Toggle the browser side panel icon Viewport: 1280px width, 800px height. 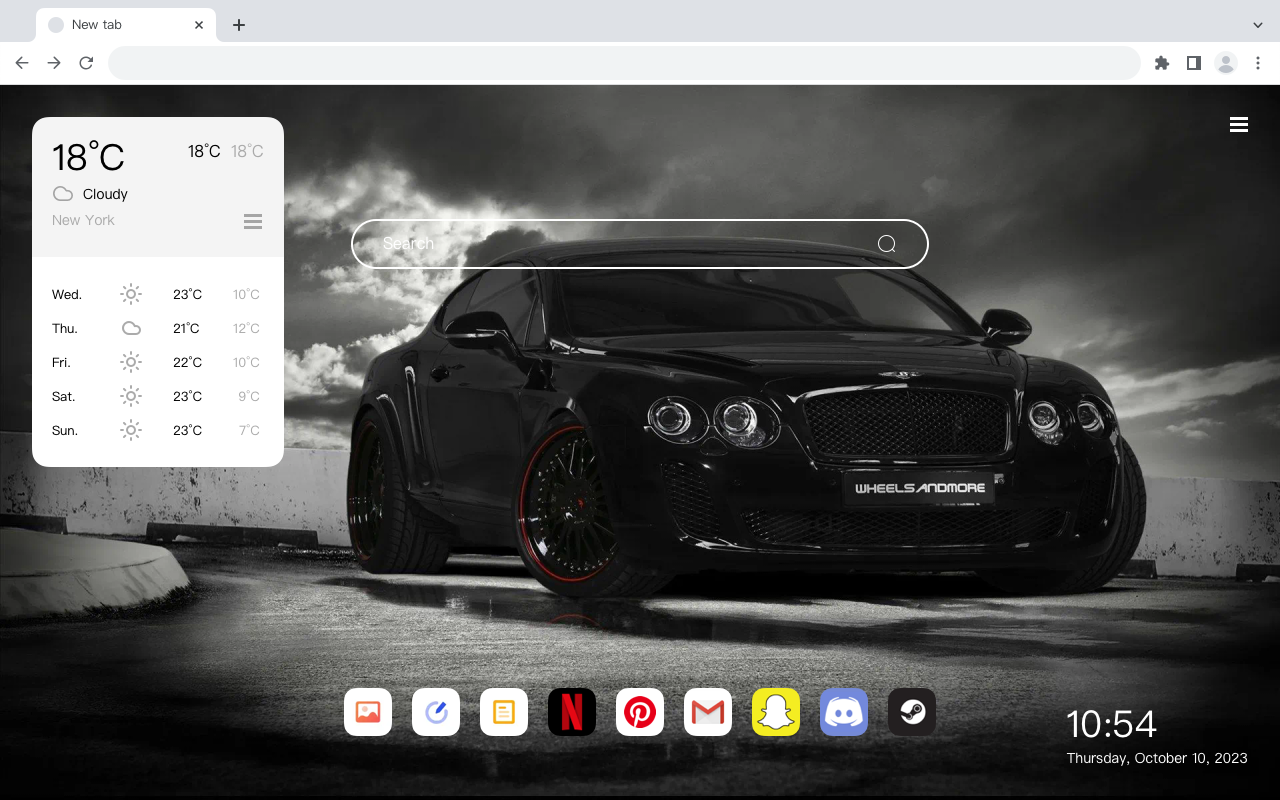(1193, 63)
